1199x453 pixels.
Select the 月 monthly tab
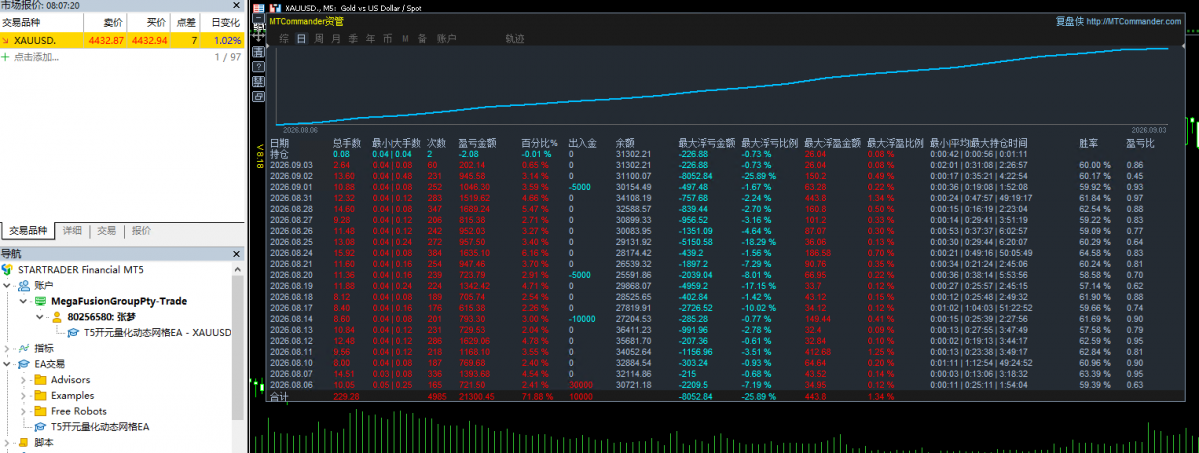[x=336, y=37]
